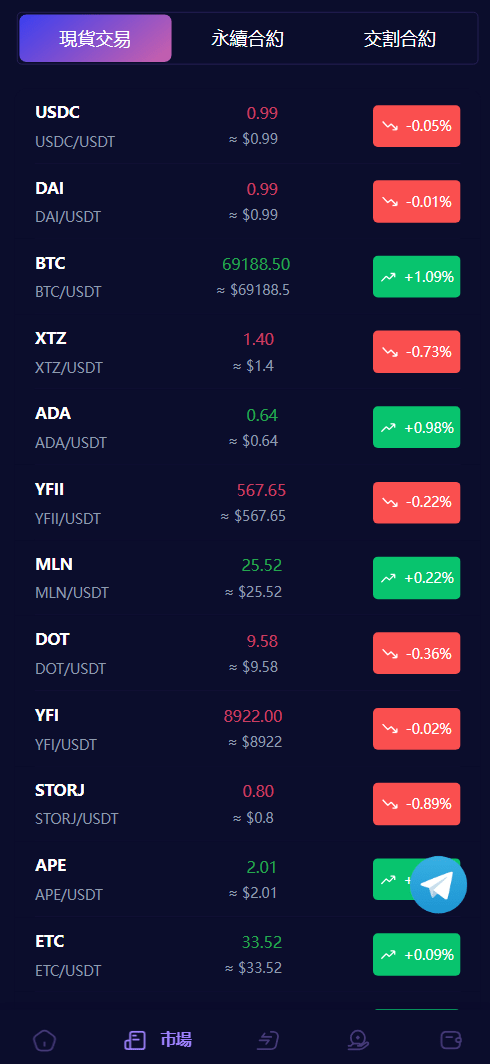
Task: Open the wallet icon in bottom navigation
Action: click(451, 1040)
